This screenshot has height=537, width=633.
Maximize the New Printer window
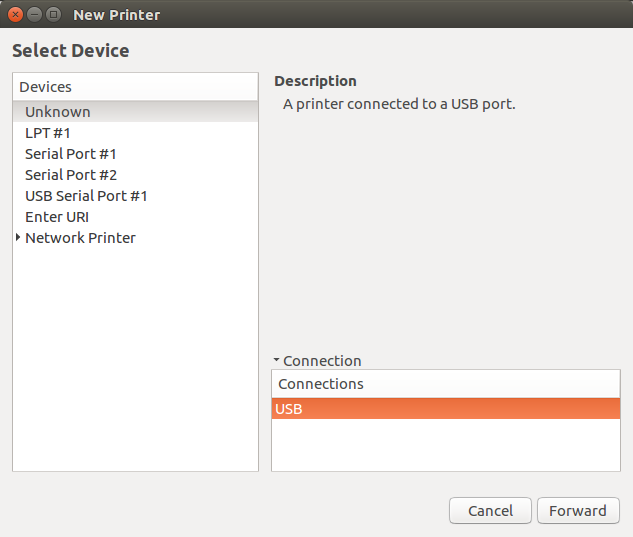(x=53, y=15)
